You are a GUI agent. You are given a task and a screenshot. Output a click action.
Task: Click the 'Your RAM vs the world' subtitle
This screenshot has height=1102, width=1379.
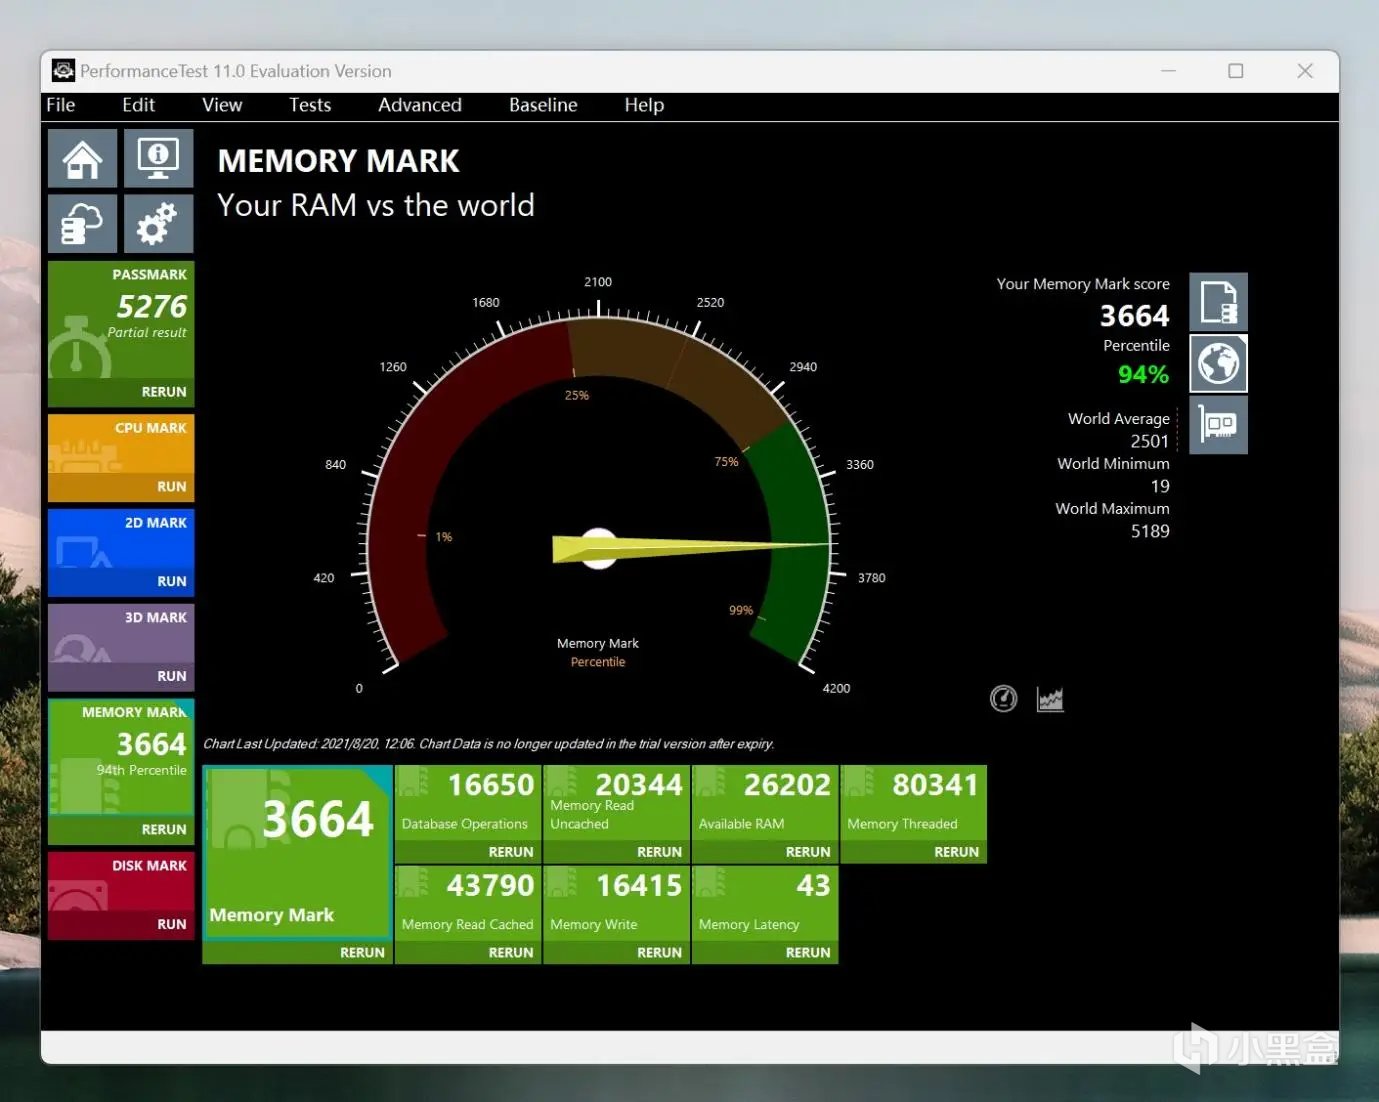(376, 205)
